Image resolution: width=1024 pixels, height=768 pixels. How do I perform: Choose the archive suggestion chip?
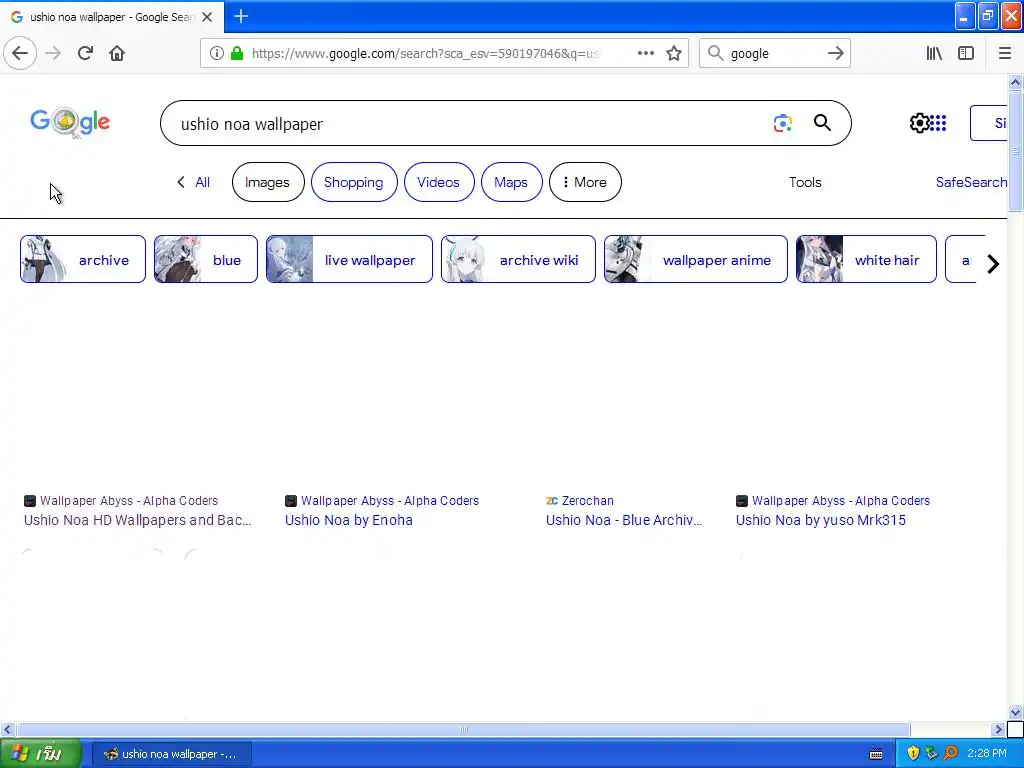click(x=83, y=259)
